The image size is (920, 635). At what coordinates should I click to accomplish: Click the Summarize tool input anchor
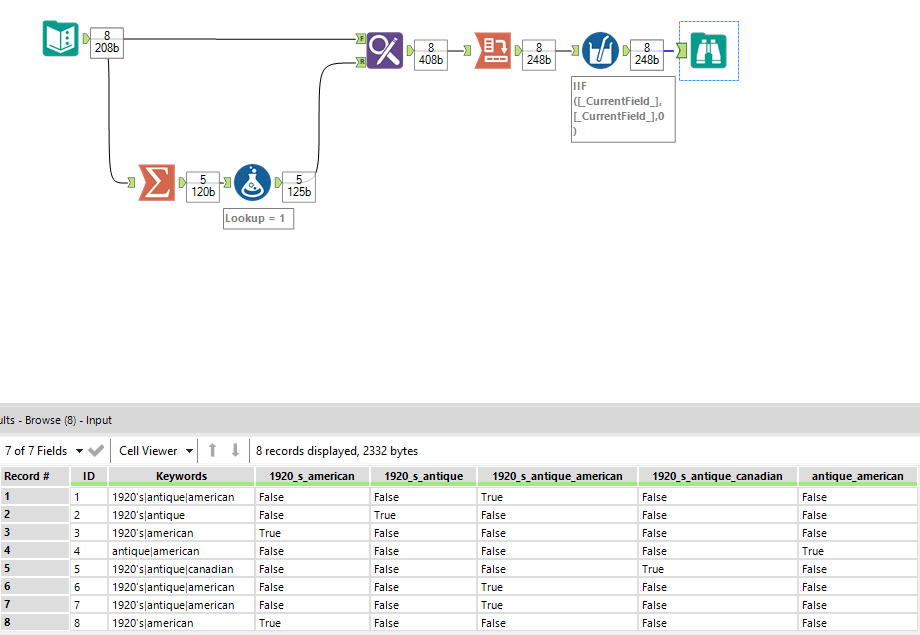tap(131, 183)
